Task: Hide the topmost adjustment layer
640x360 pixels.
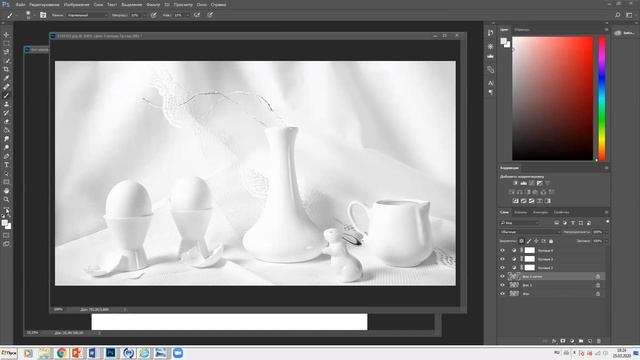Action: tap(502, 250)
